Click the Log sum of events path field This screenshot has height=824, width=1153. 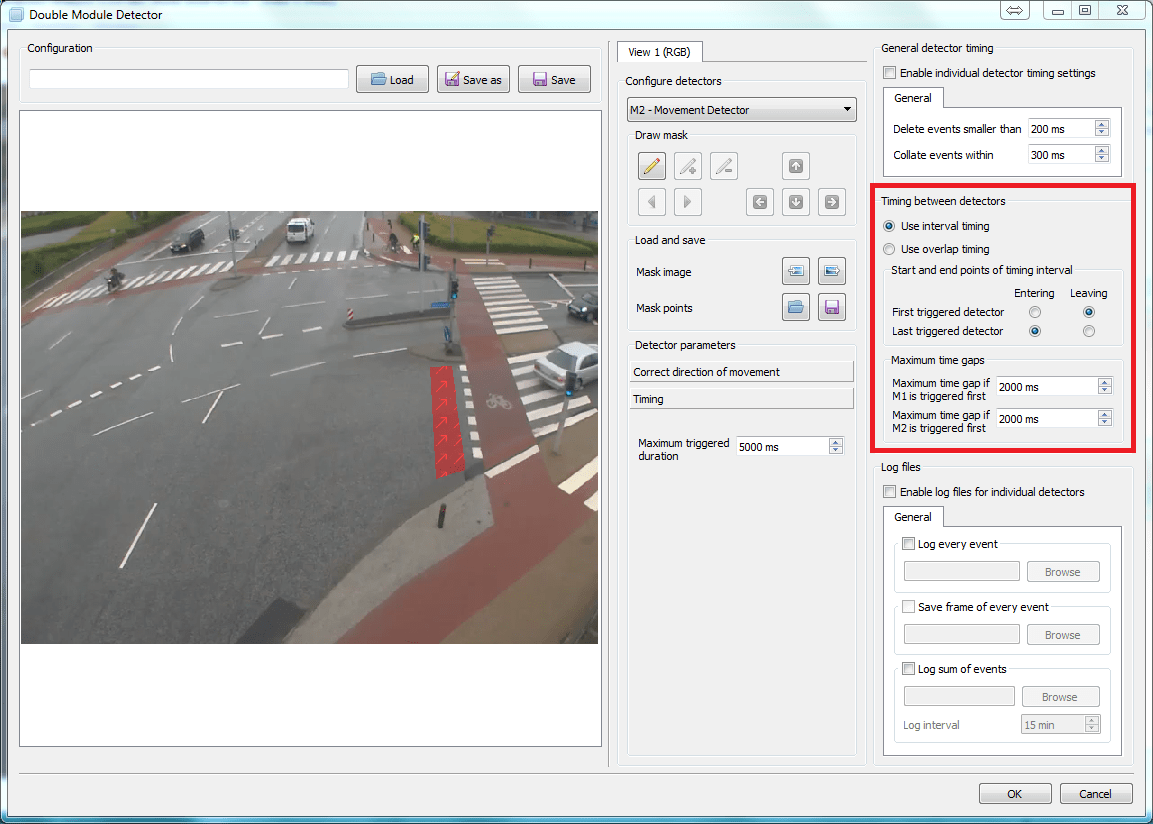coord(960,697)
